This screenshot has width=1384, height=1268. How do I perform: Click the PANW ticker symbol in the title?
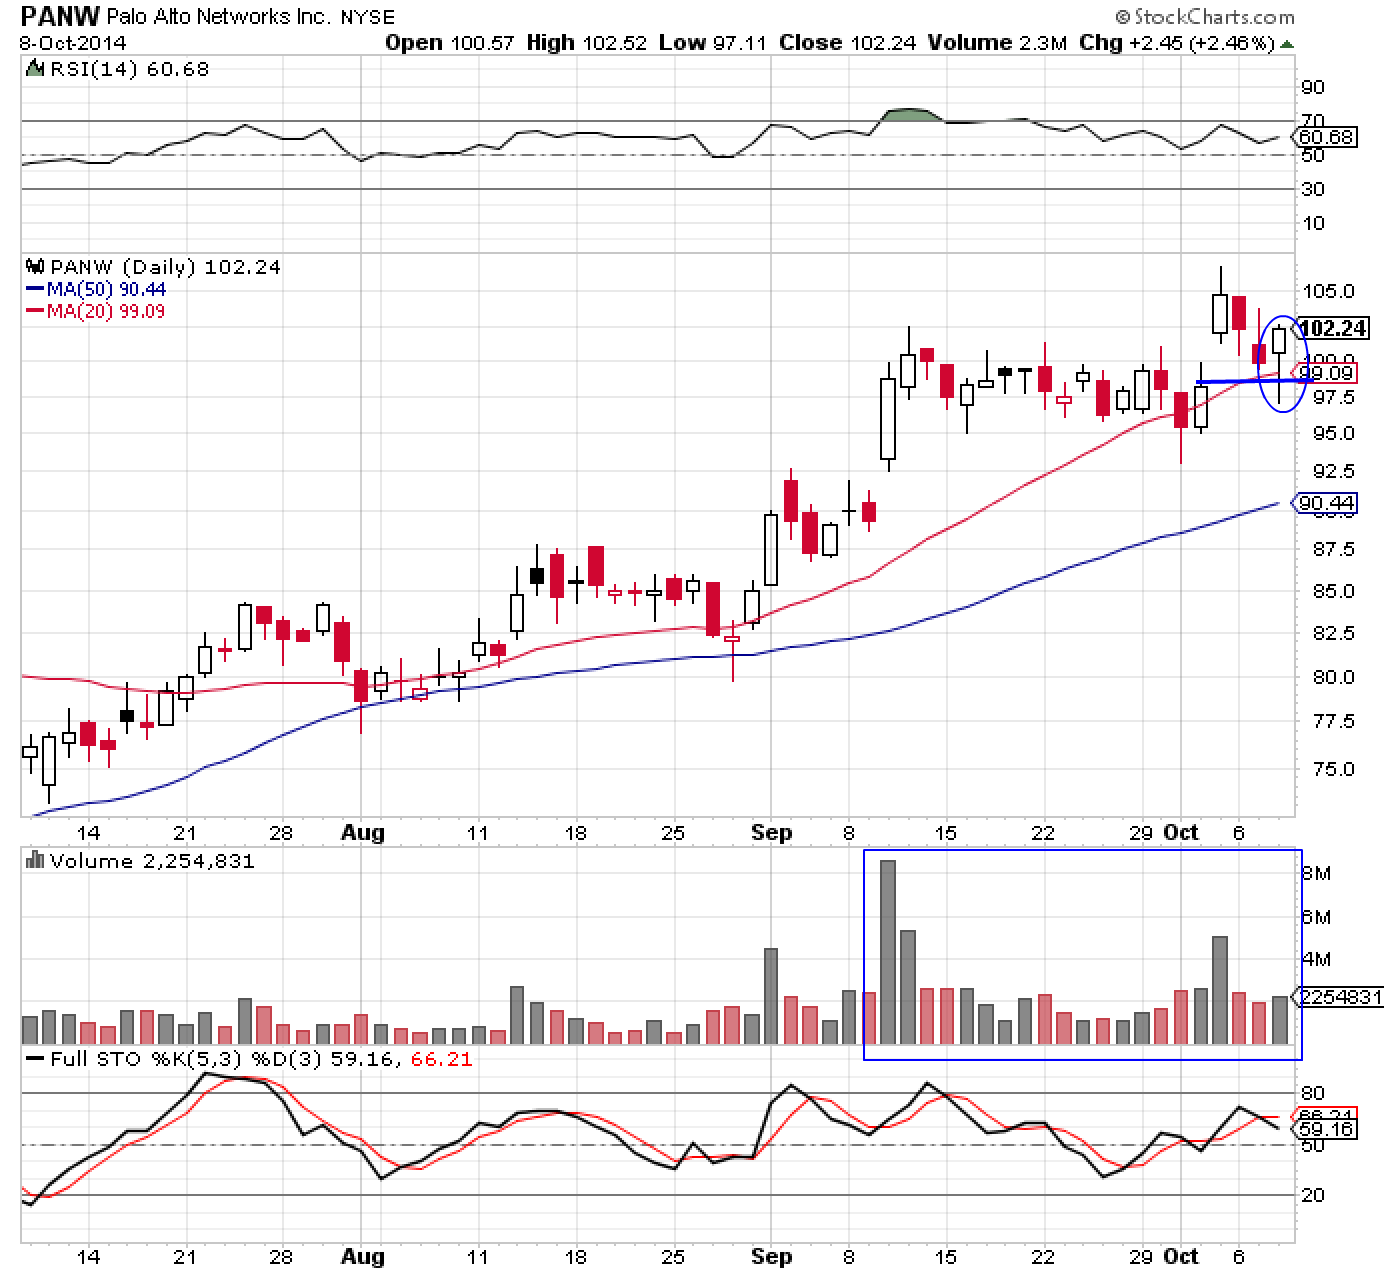click(58, 16)
